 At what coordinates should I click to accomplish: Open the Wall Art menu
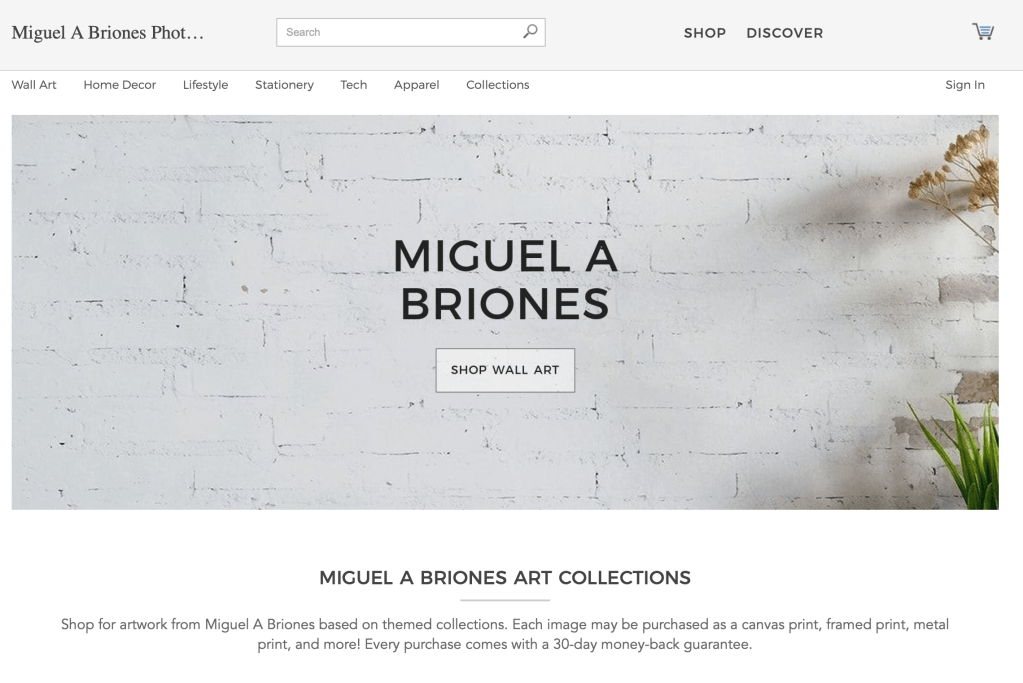click(x=34, y=85)
